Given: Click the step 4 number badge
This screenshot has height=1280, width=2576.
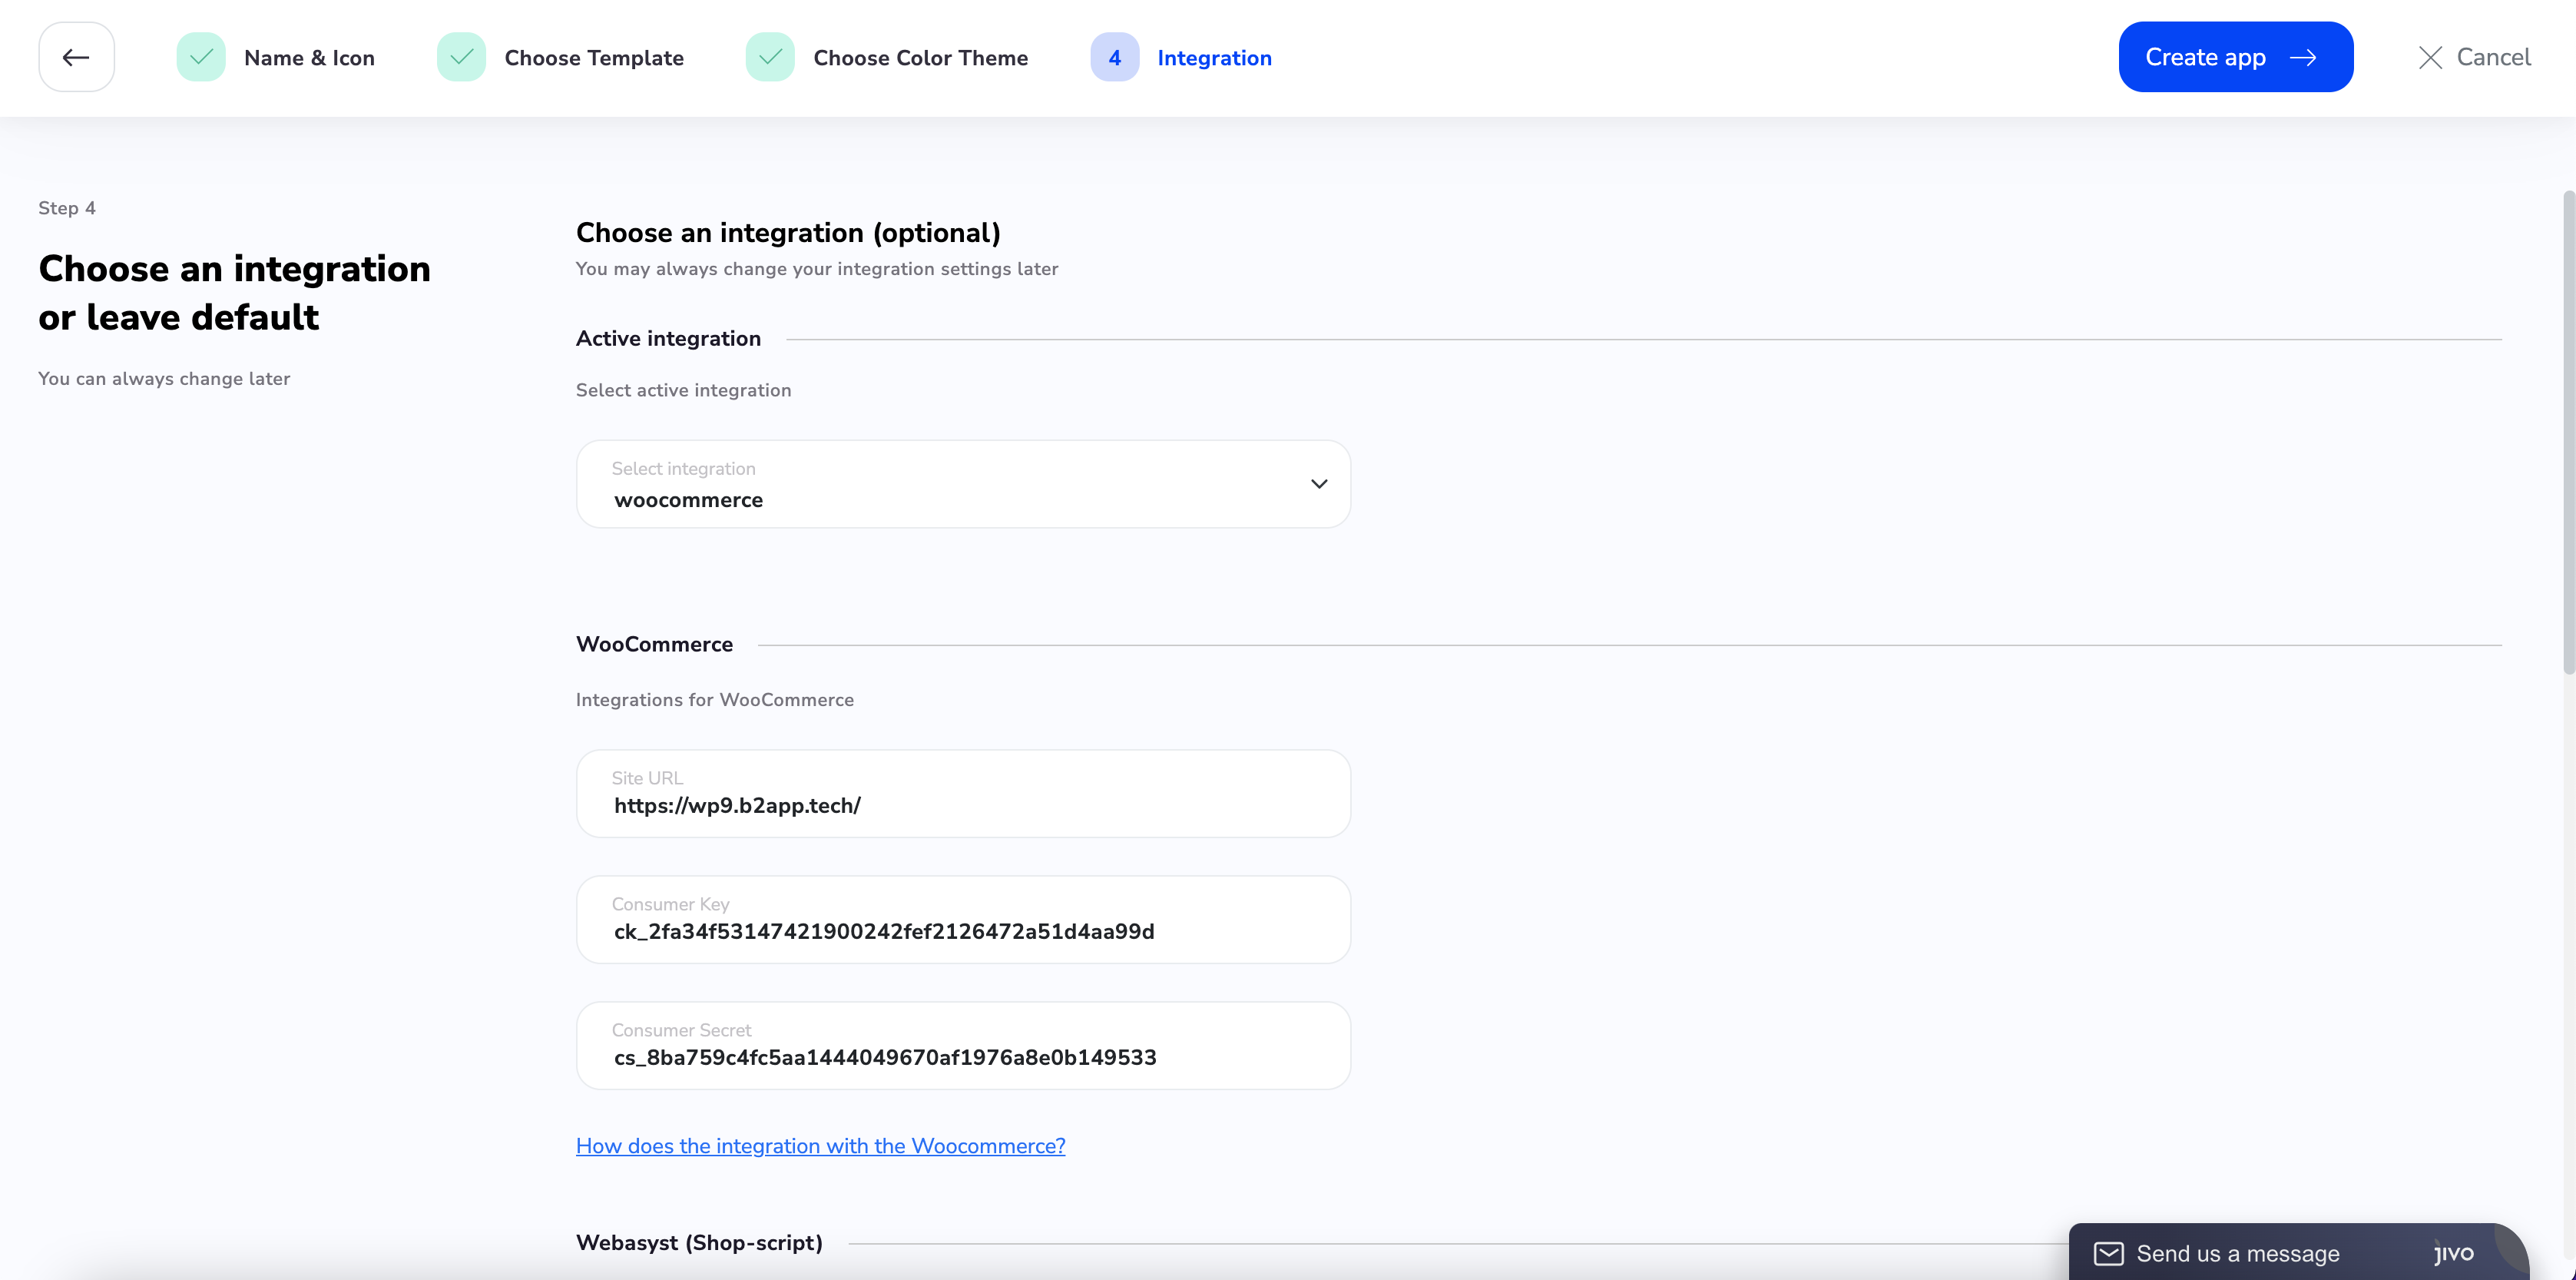Looking at the screenshot, I should tap(1114, 57).
